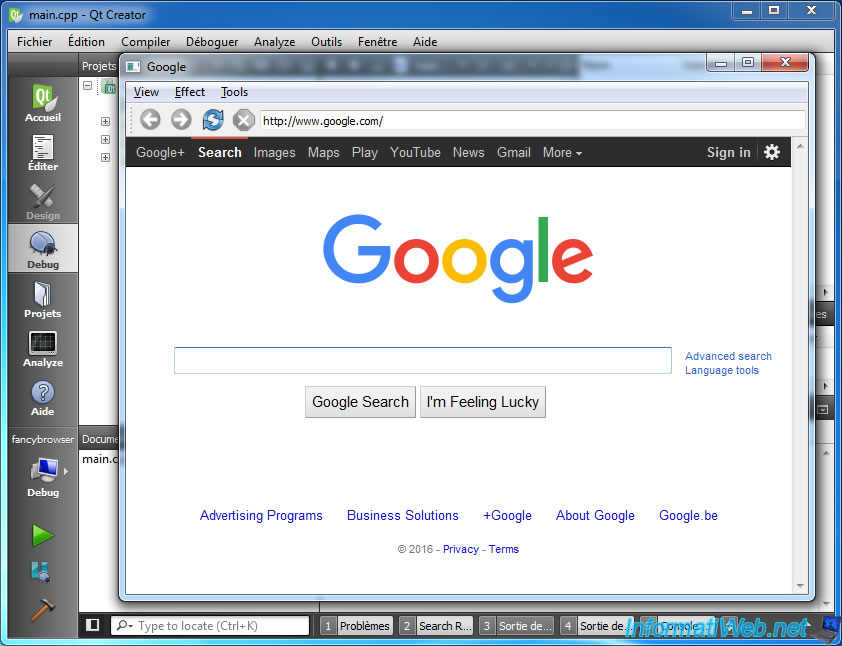The height and width of the screenshot is (646, 842).
Task: Build the project with hammer icon
Action: pyautogui.click(x=42, y=609)
